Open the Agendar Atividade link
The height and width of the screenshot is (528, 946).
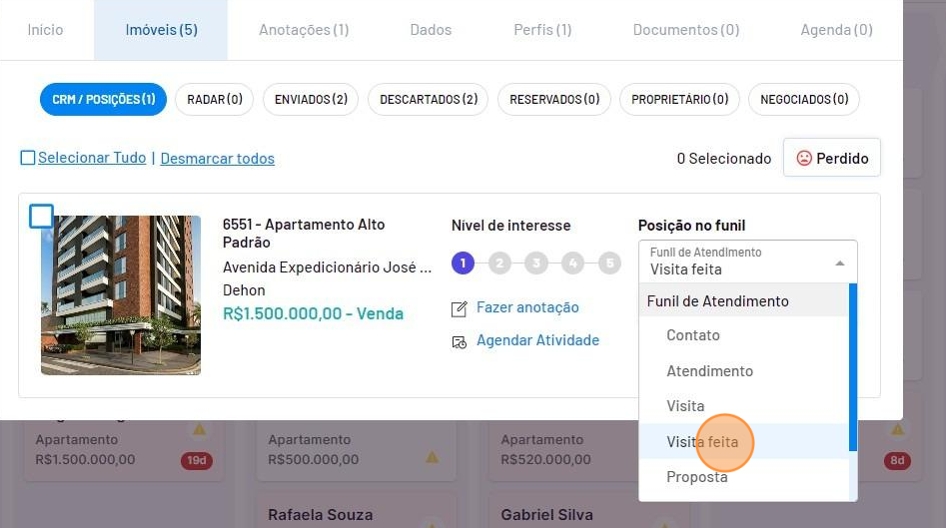point(538,340)
